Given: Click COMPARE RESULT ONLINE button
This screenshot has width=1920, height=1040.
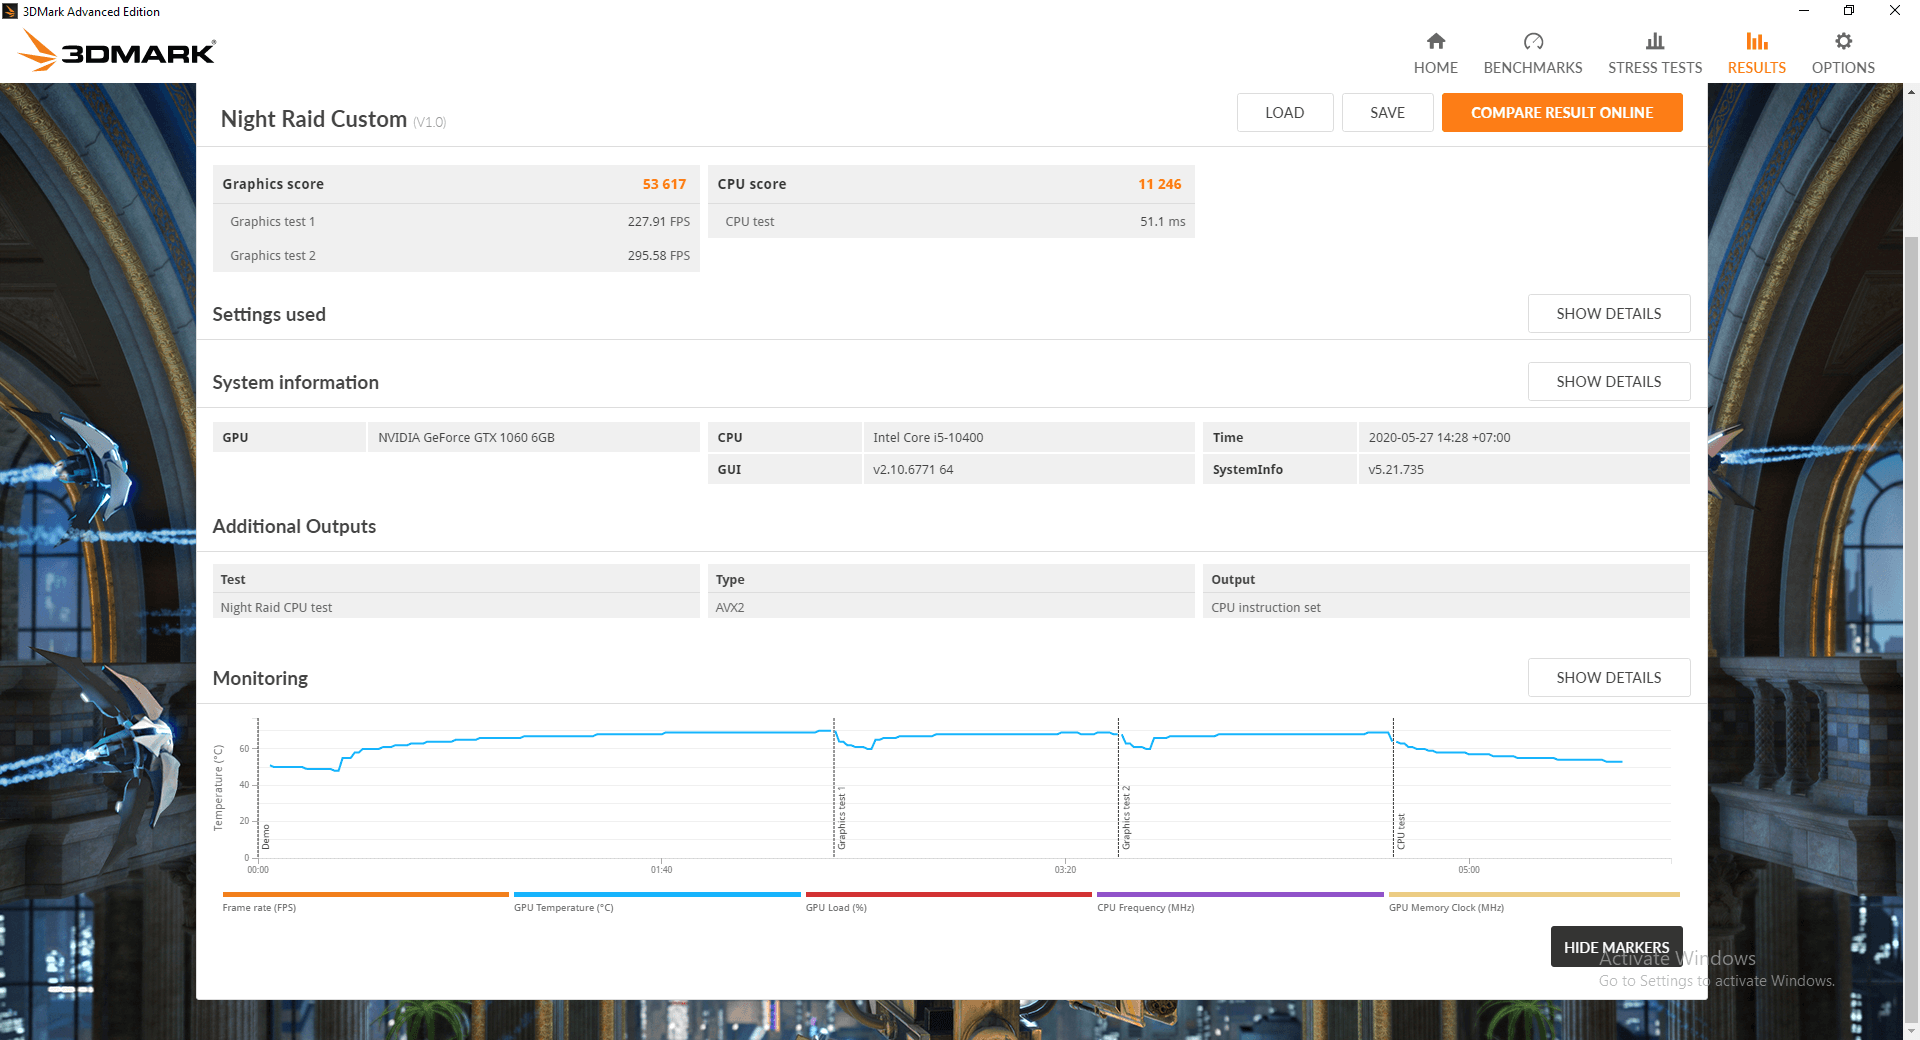Looking at the screenshot, I should [1562, 113].
